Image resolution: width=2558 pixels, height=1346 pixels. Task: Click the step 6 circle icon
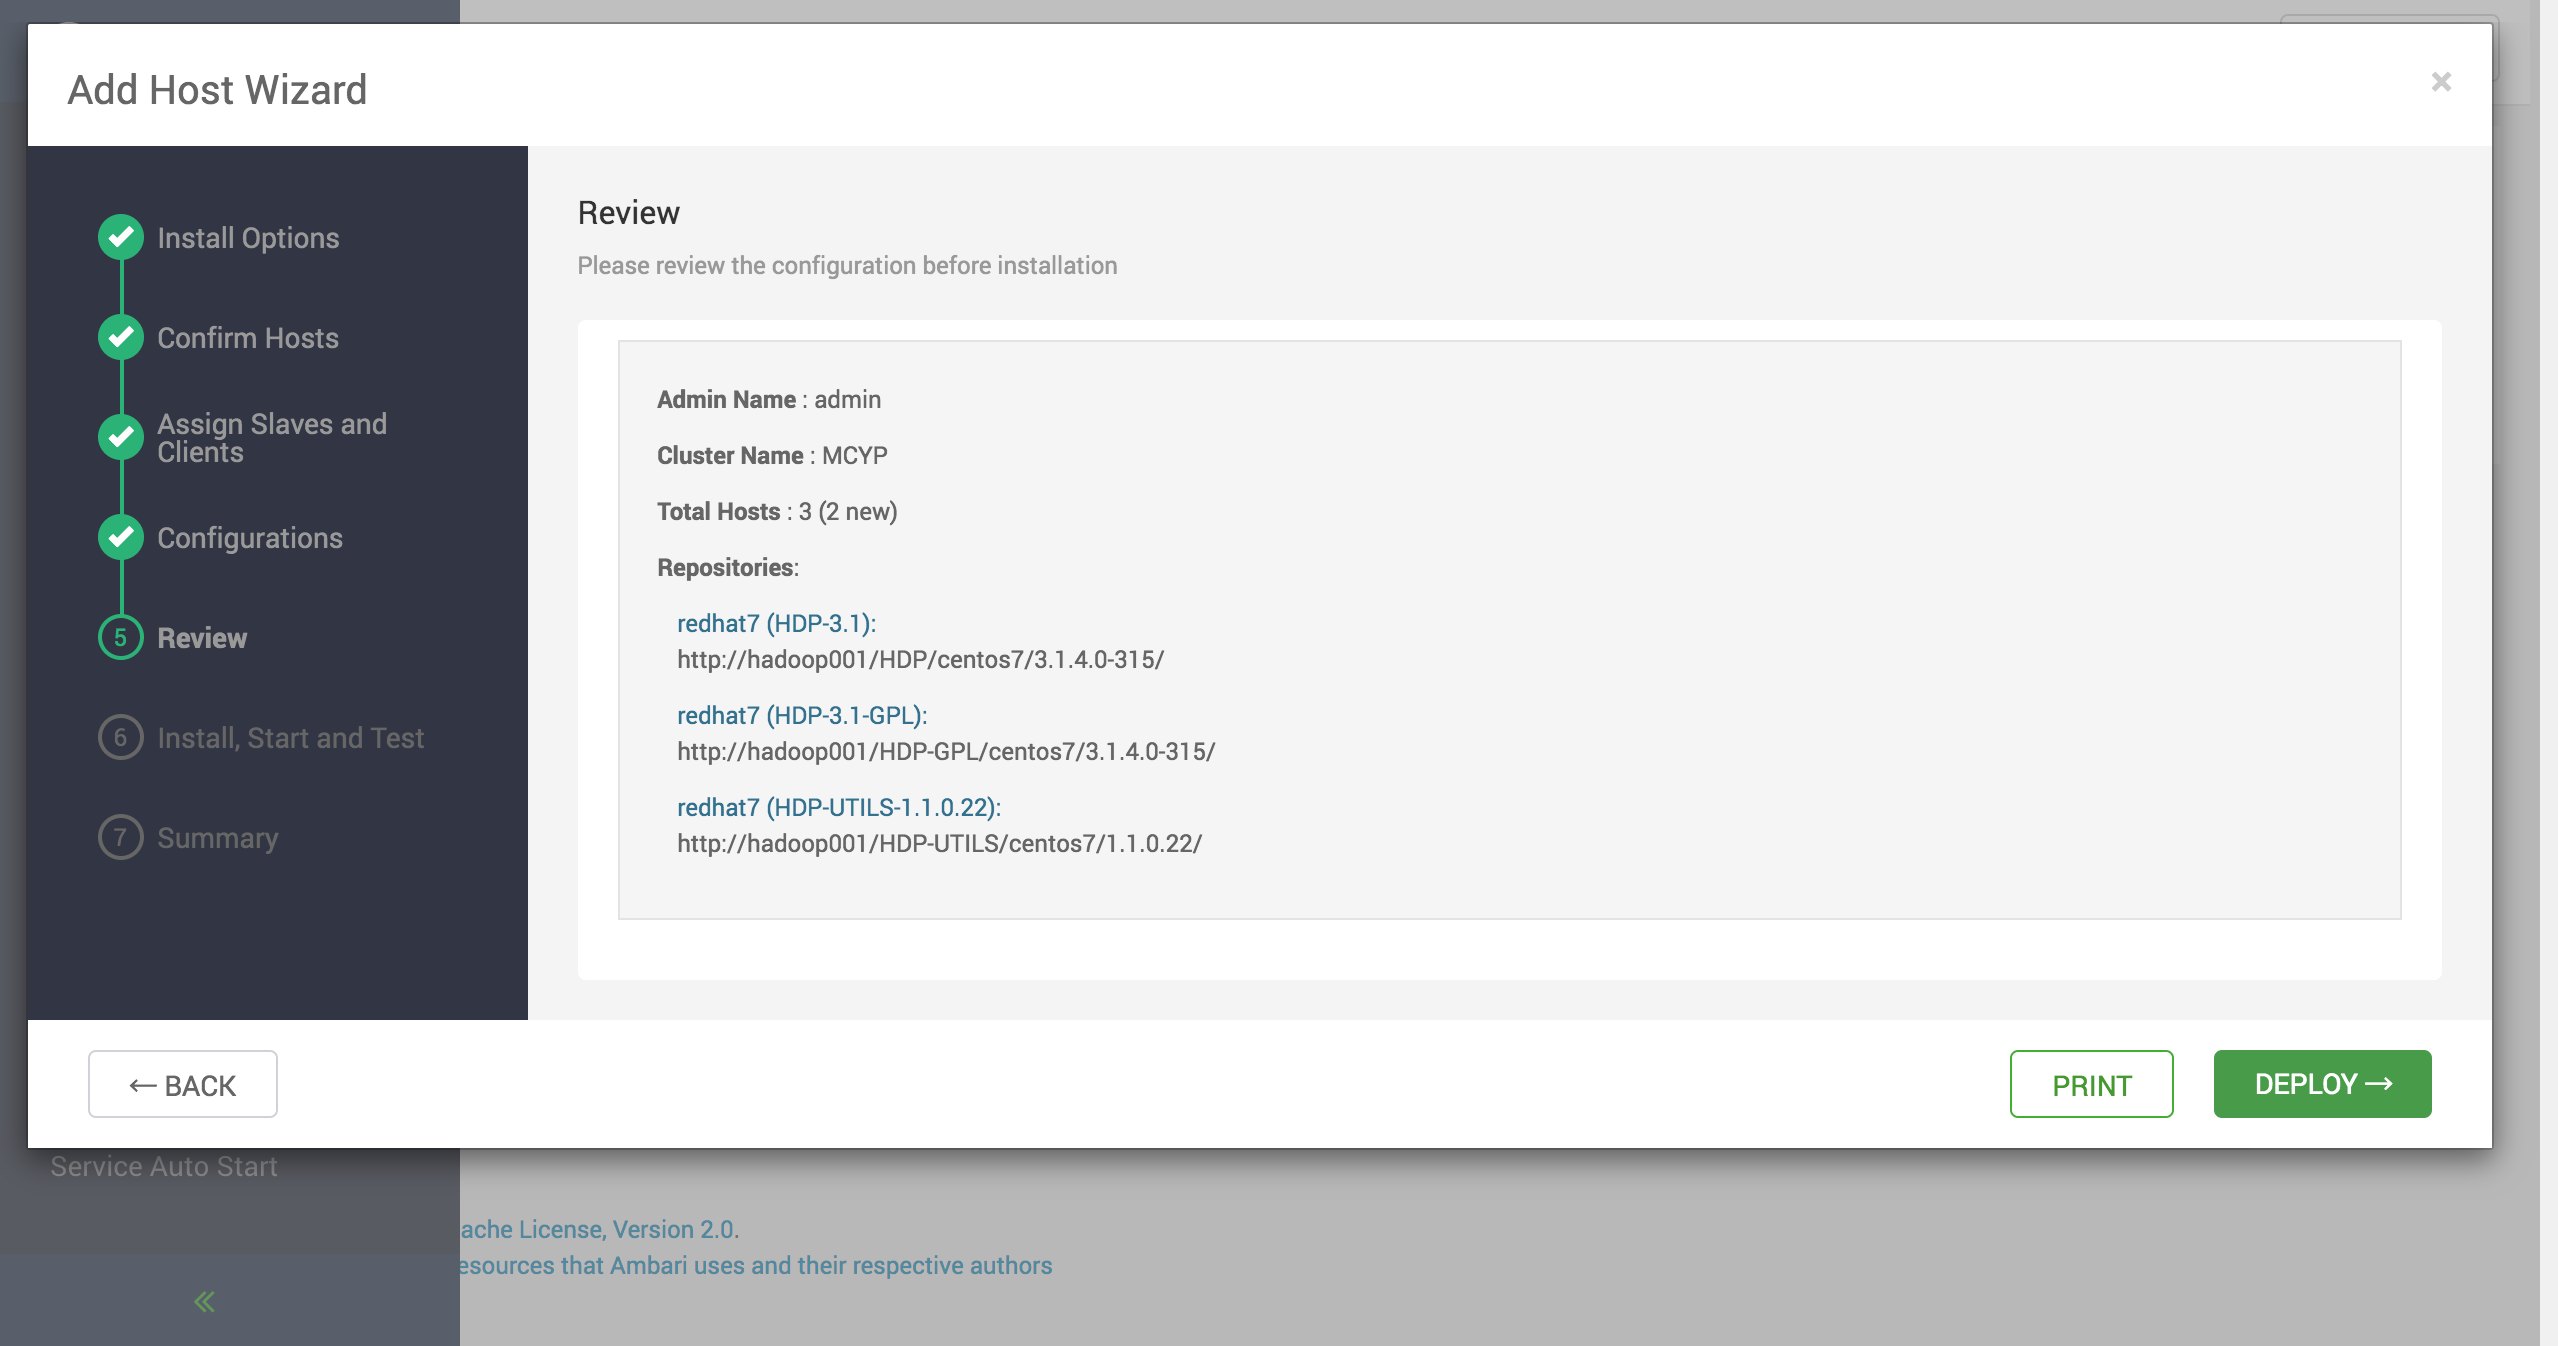121,737
